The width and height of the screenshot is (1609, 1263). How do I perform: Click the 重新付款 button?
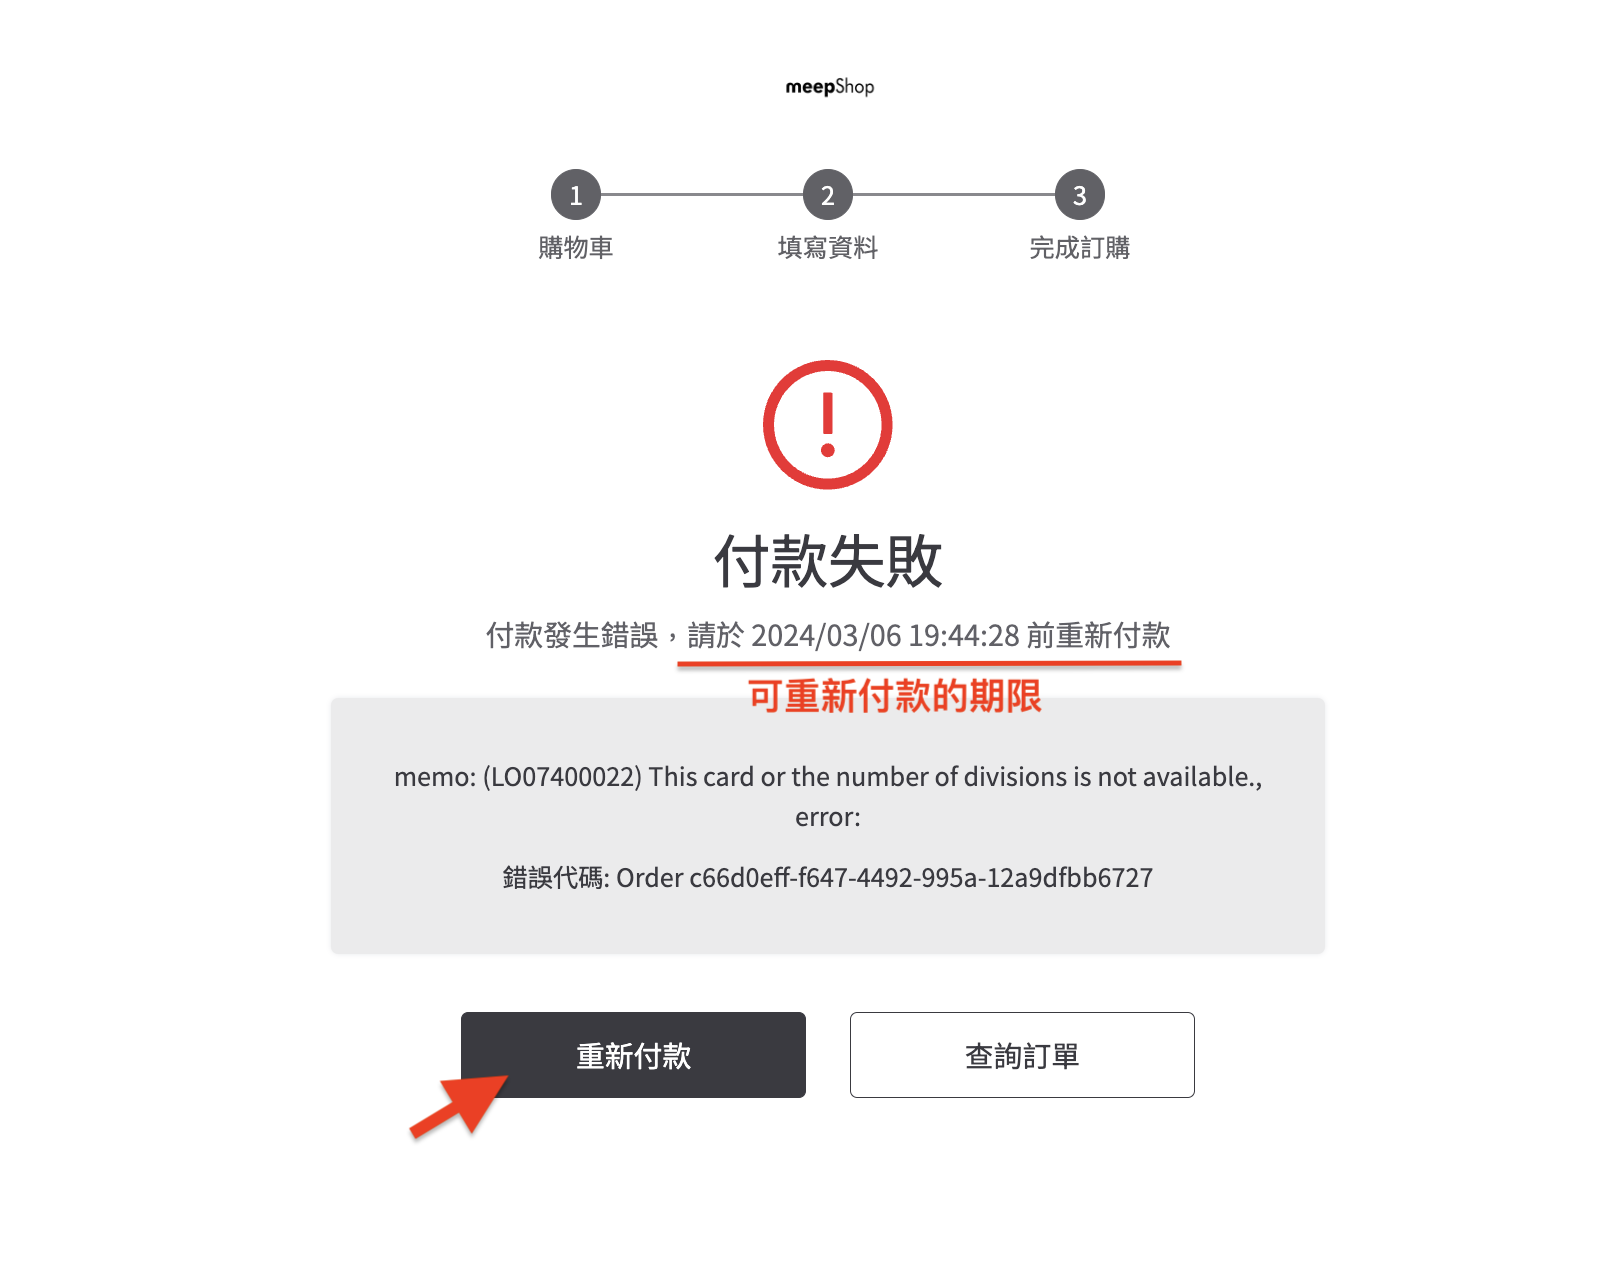[633, 1055]
